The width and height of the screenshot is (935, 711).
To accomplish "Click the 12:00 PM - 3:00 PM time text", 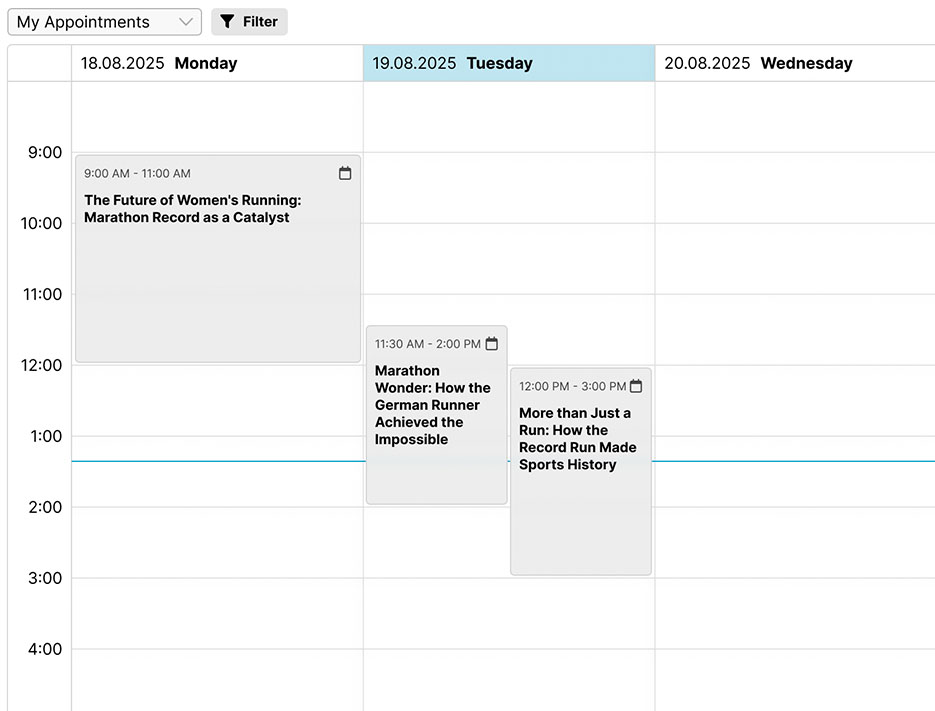I will (572, 386).
